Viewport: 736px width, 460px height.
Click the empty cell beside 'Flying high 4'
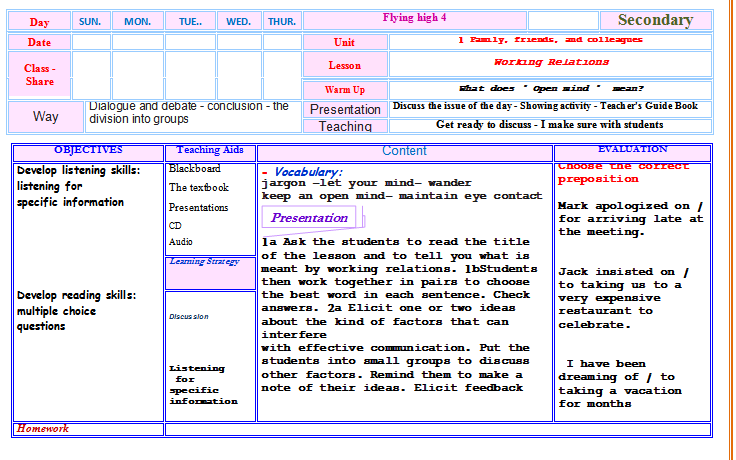563,21
